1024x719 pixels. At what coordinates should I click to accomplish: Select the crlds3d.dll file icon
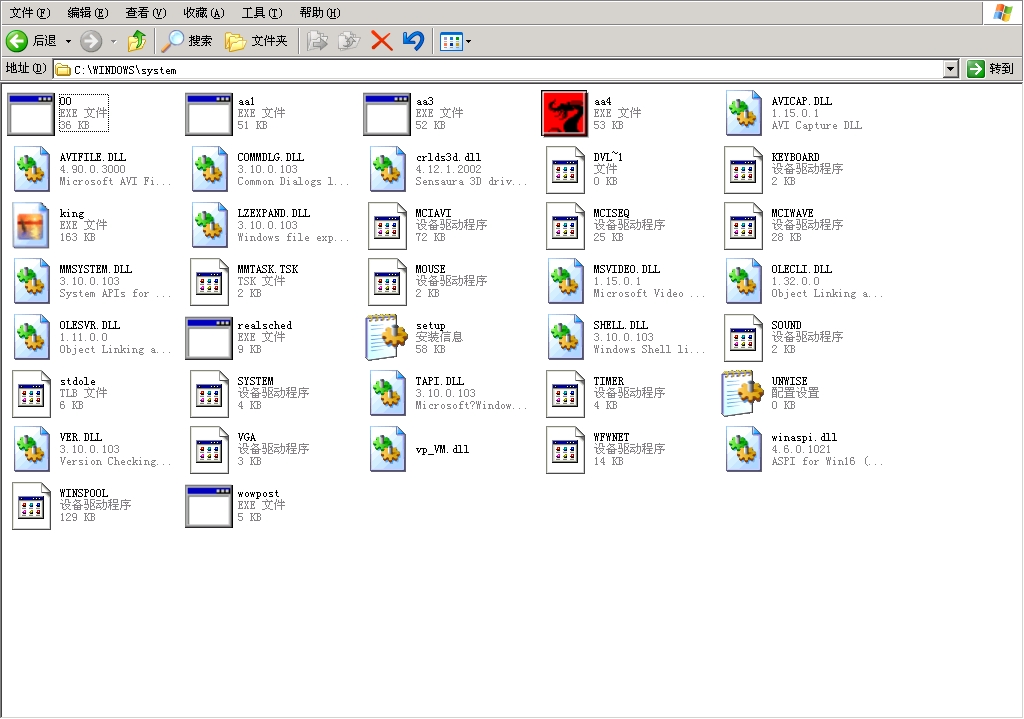coord(387,169)
